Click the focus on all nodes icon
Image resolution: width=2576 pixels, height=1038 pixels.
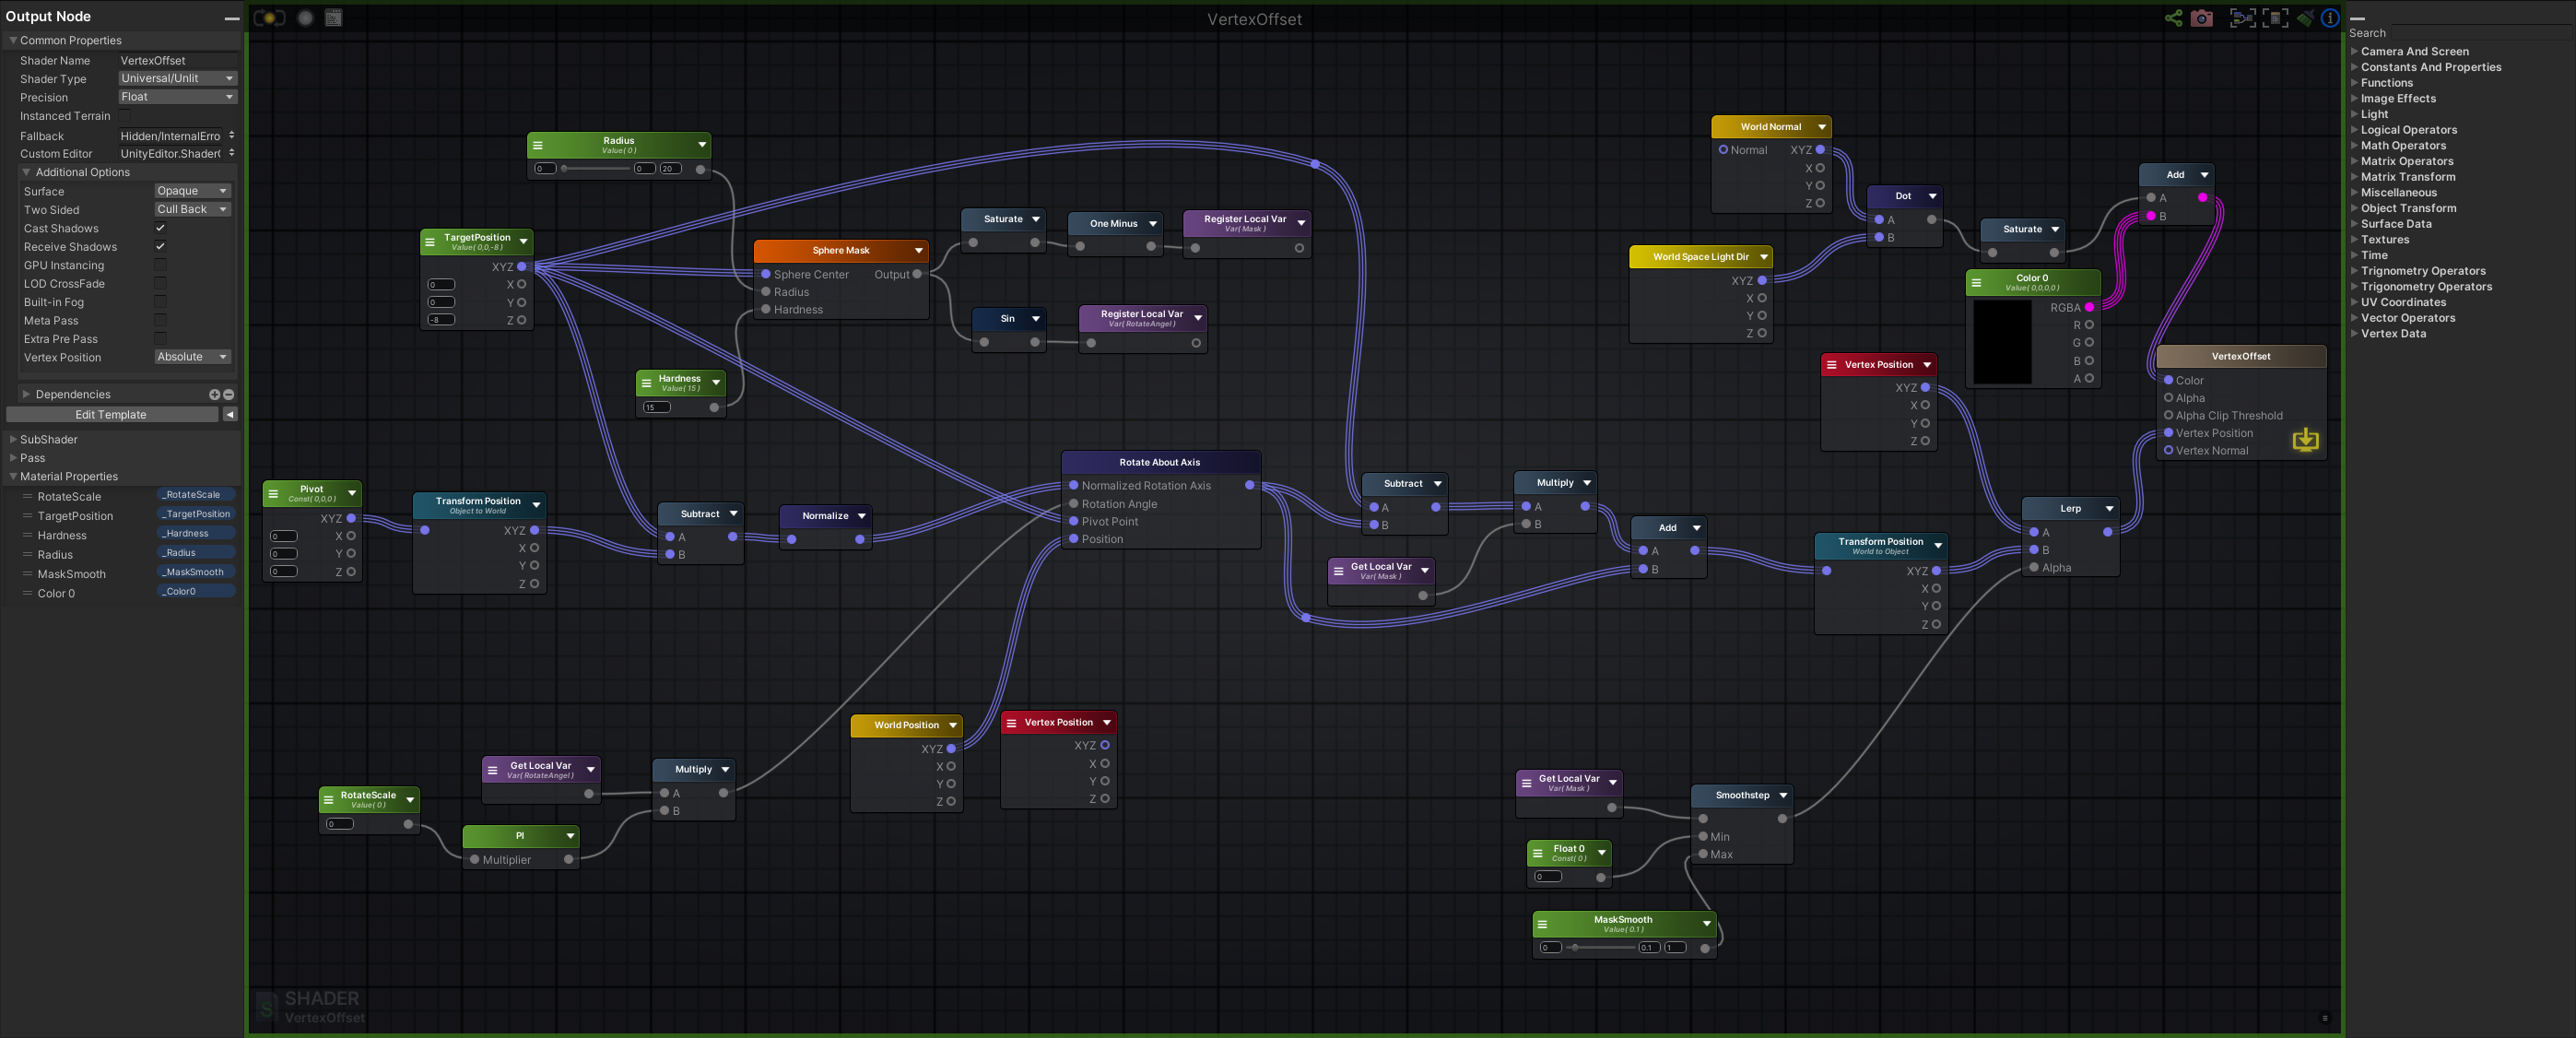[2242, 18]
